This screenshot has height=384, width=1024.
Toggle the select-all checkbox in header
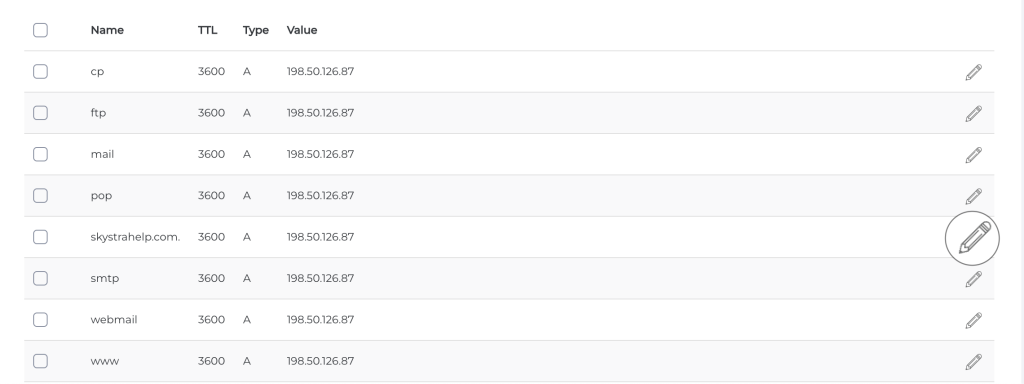click(40, 30)
